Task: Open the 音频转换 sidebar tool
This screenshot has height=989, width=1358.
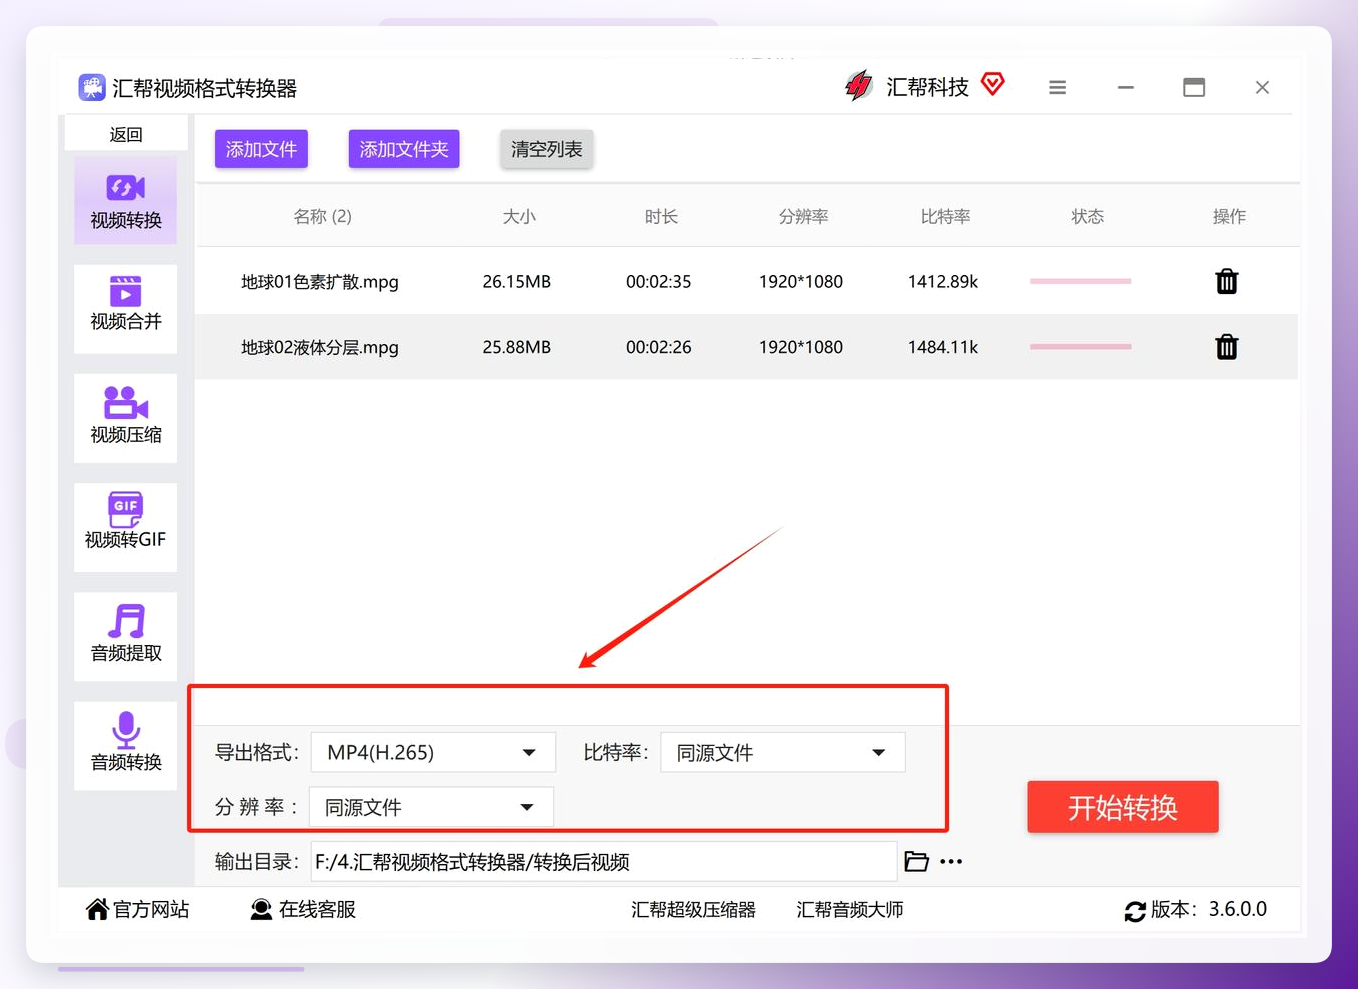Action: [x=125, y=745]
